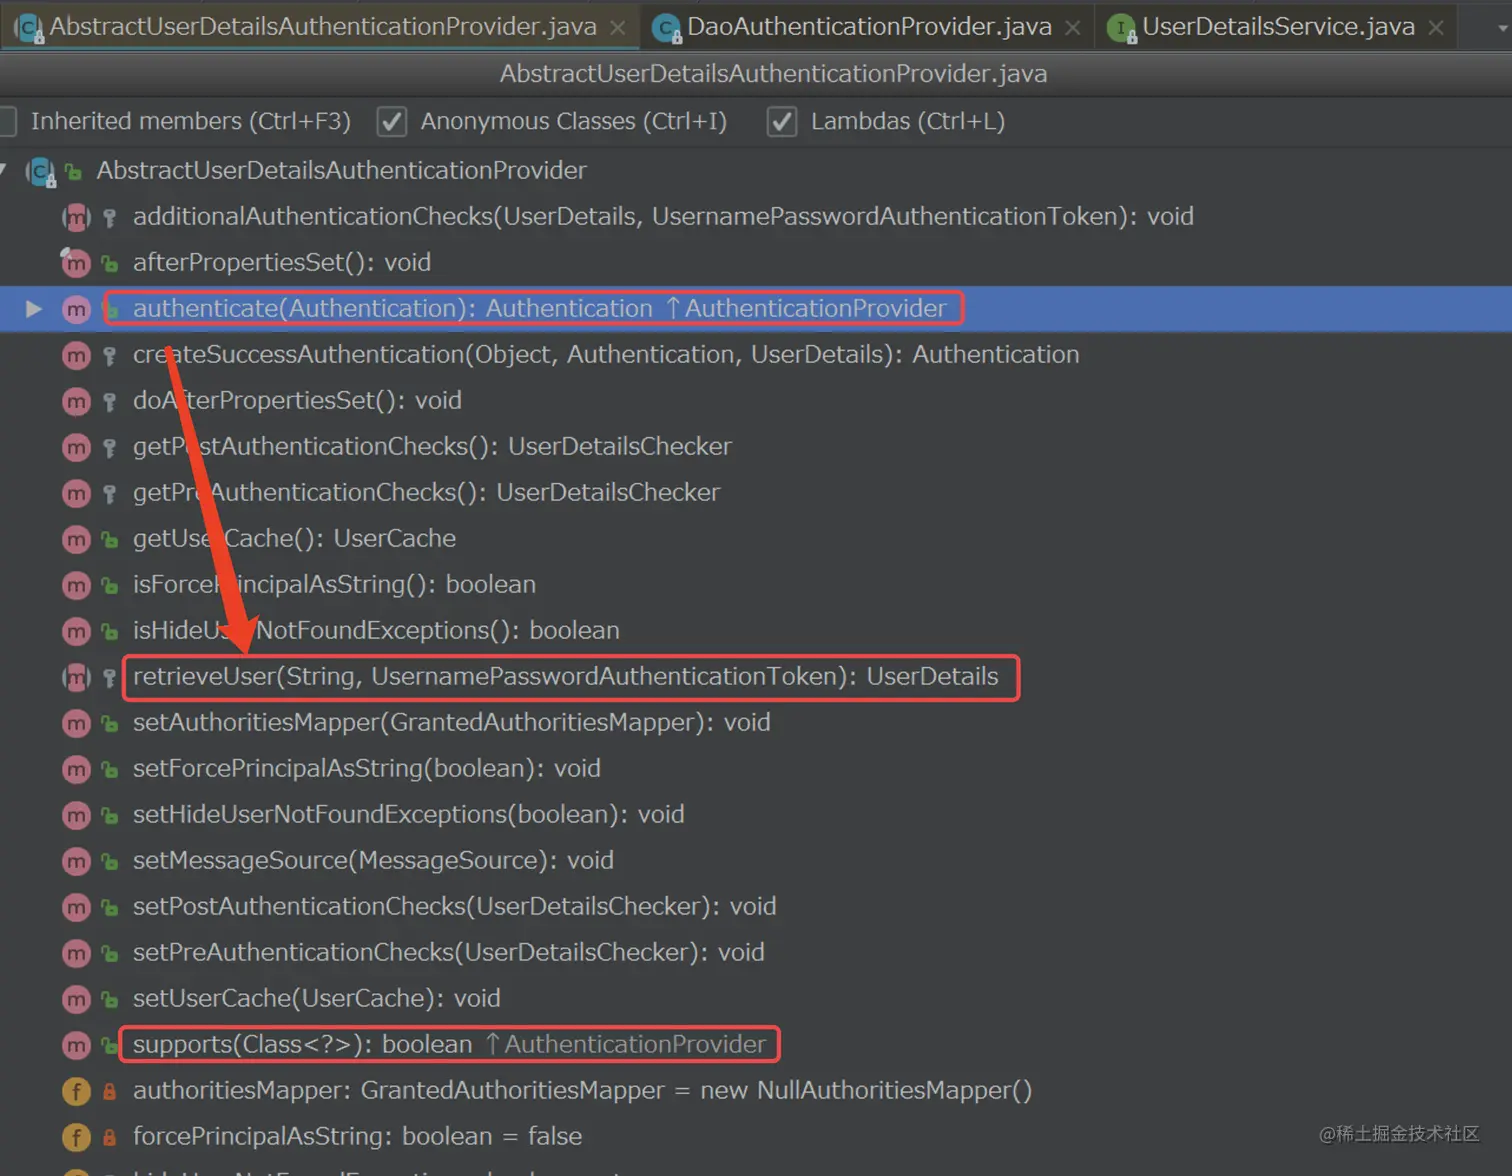Select createSuccessAuthentication method row
This screenshot has width=1512, height=1176.
pyautogui.click(x=756, y=355)
